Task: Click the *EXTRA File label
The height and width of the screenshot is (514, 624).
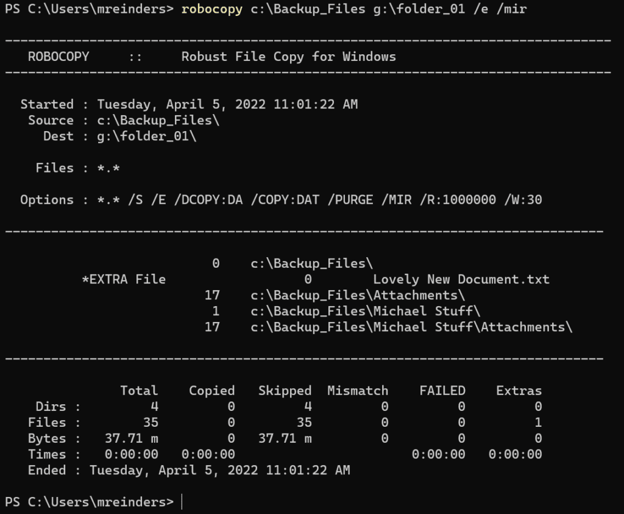Action: 123,279
